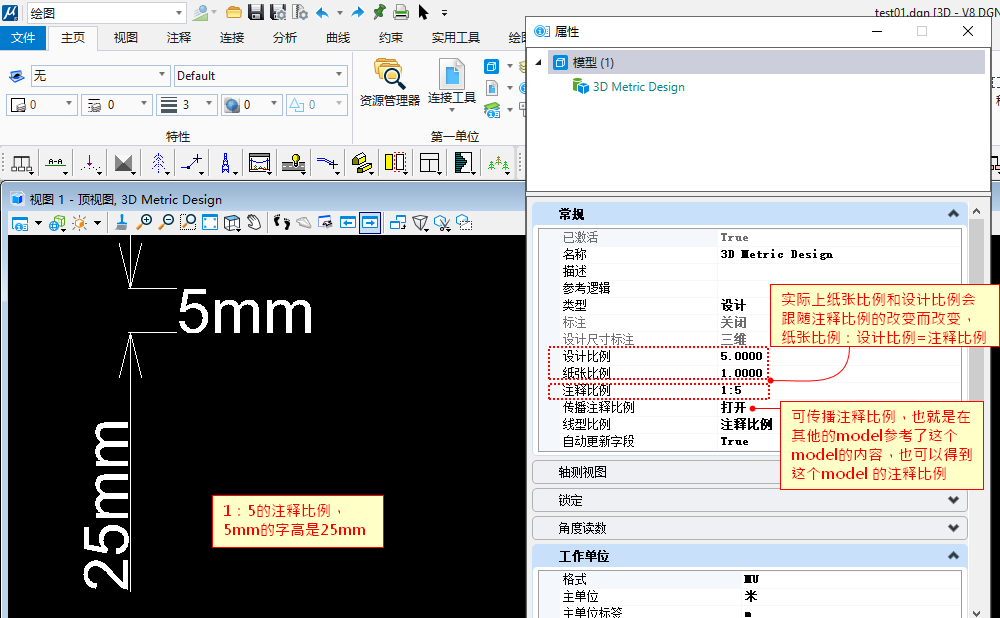Go to View Previous left arrow
This screenshot has height=618, width=1000.
[x=348, y=223]
